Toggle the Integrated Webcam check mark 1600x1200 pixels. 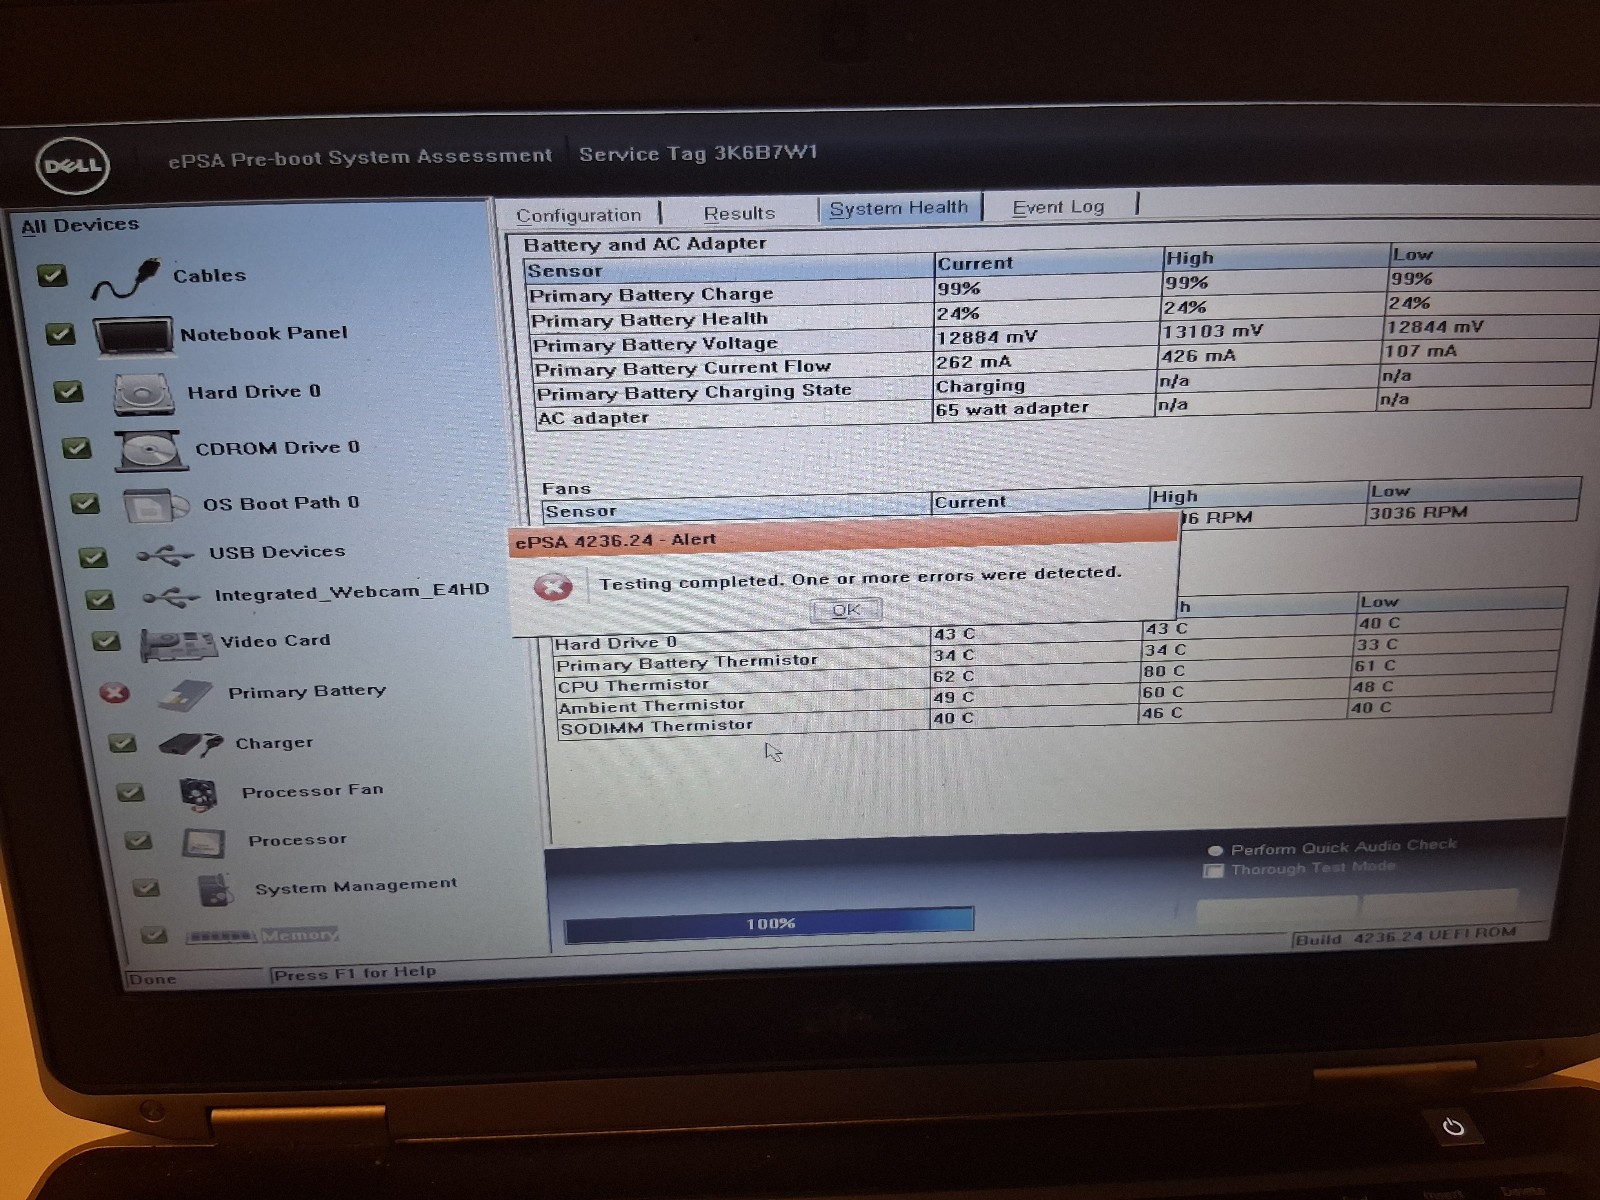coord(99,599)
